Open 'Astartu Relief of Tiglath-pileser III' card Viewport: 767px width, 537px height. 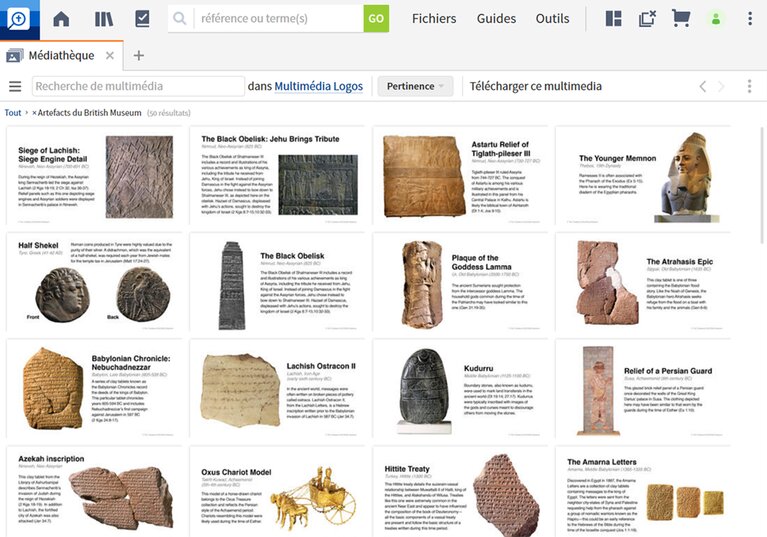point(460,176)
